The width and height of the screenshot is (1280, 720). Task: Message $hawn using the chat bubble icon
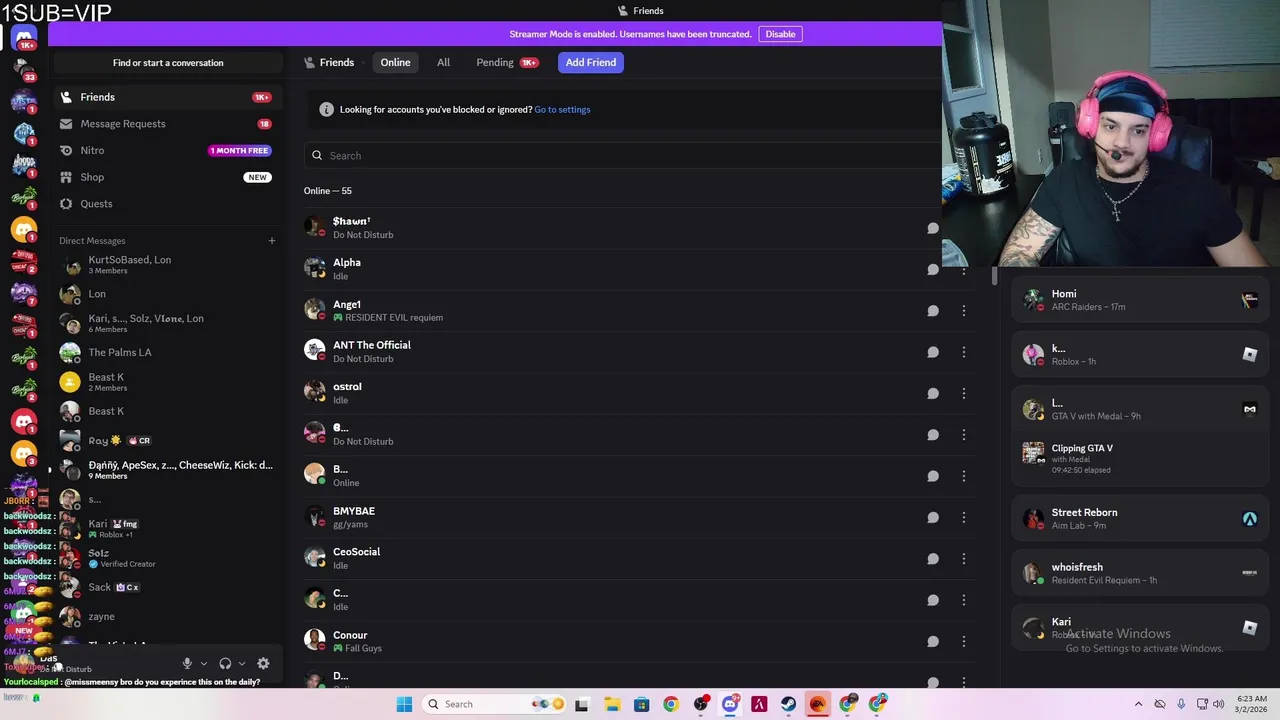pos(933,228)
